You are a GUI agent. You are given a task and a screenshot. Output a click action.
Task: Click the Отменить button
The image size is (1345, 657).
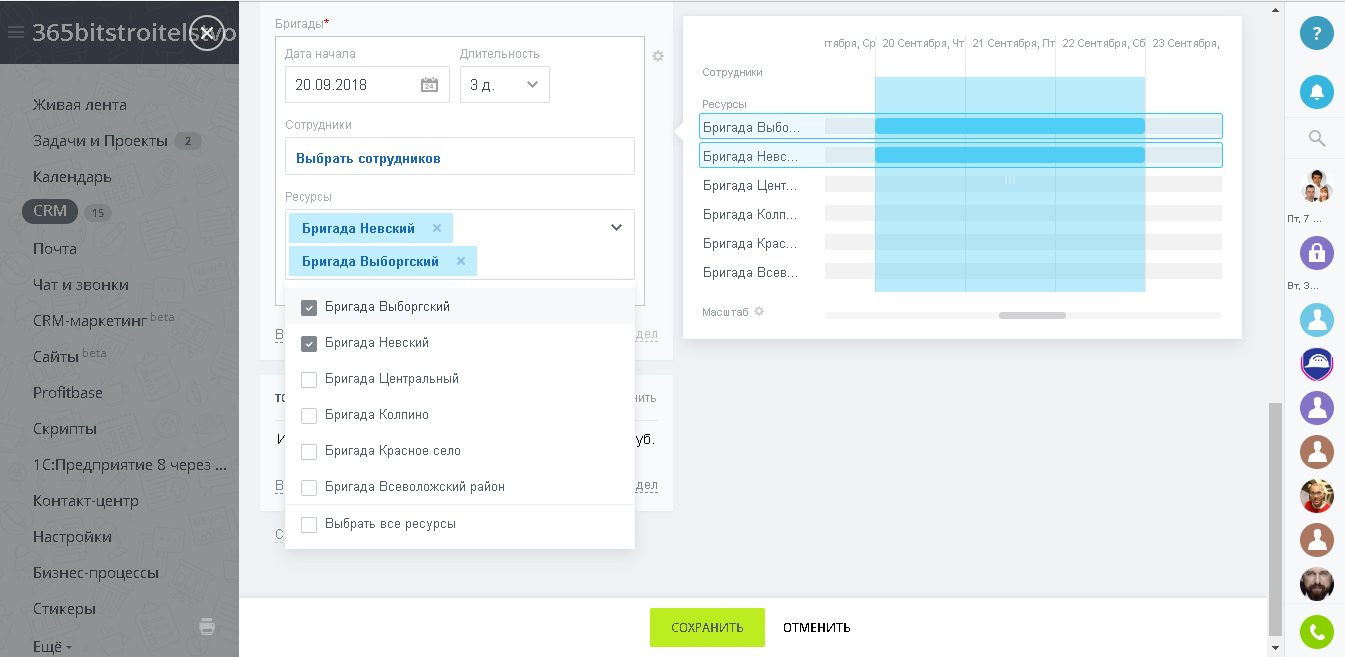coord(816,628)
